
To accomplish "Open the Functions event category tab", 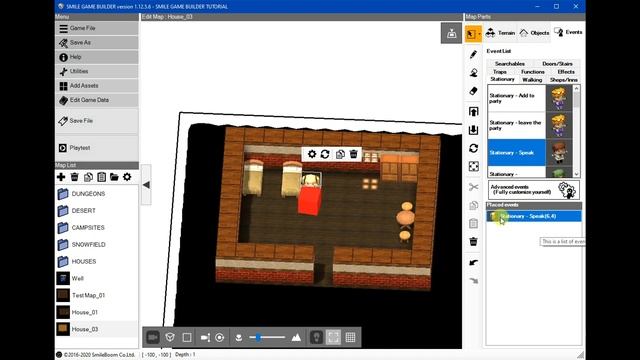I will [533, 72].
